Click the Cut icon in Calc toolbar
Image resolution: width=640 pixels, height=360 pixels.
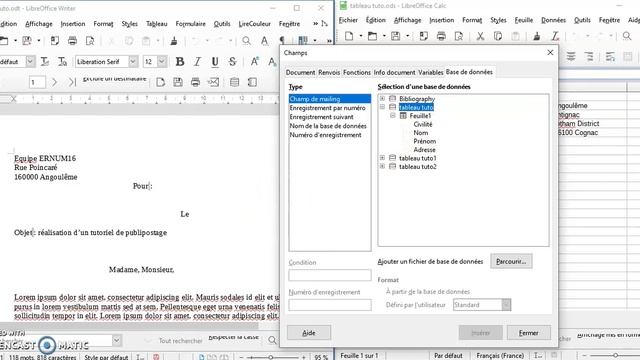point(480,36)
